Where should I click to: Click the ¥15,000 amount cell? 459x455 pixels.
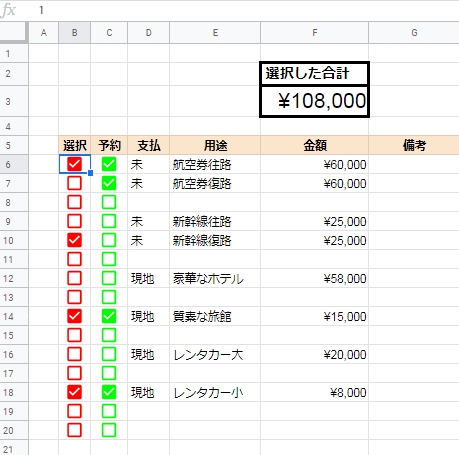tap(314, 316)
